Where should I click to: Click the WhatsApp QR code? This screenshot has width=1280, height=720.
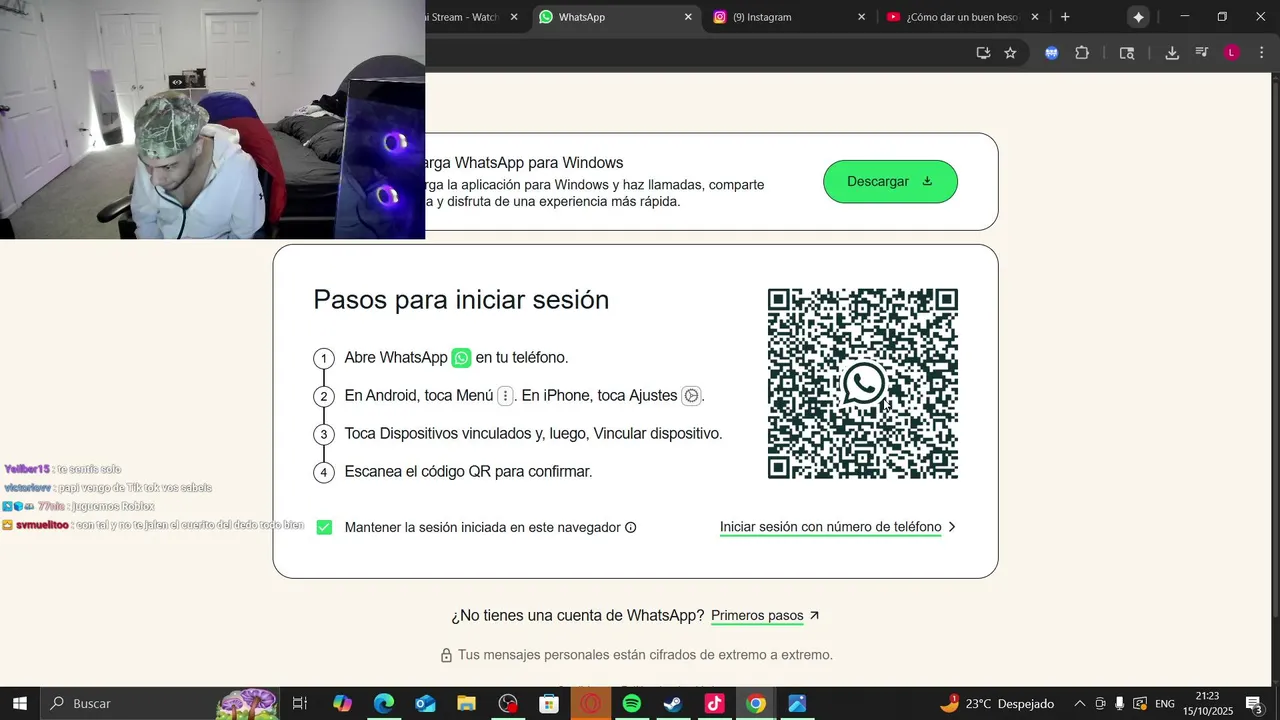click(862, 384)
